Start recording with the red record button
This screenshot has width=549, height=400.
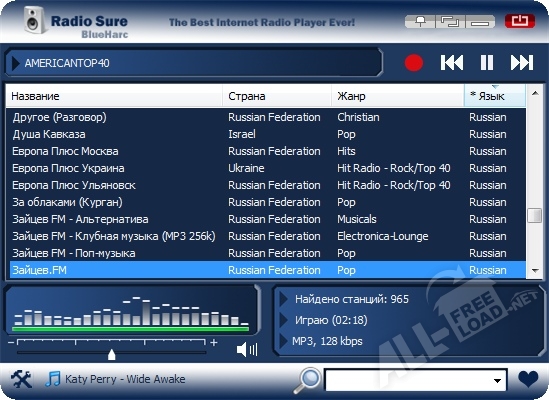point(414,63)
